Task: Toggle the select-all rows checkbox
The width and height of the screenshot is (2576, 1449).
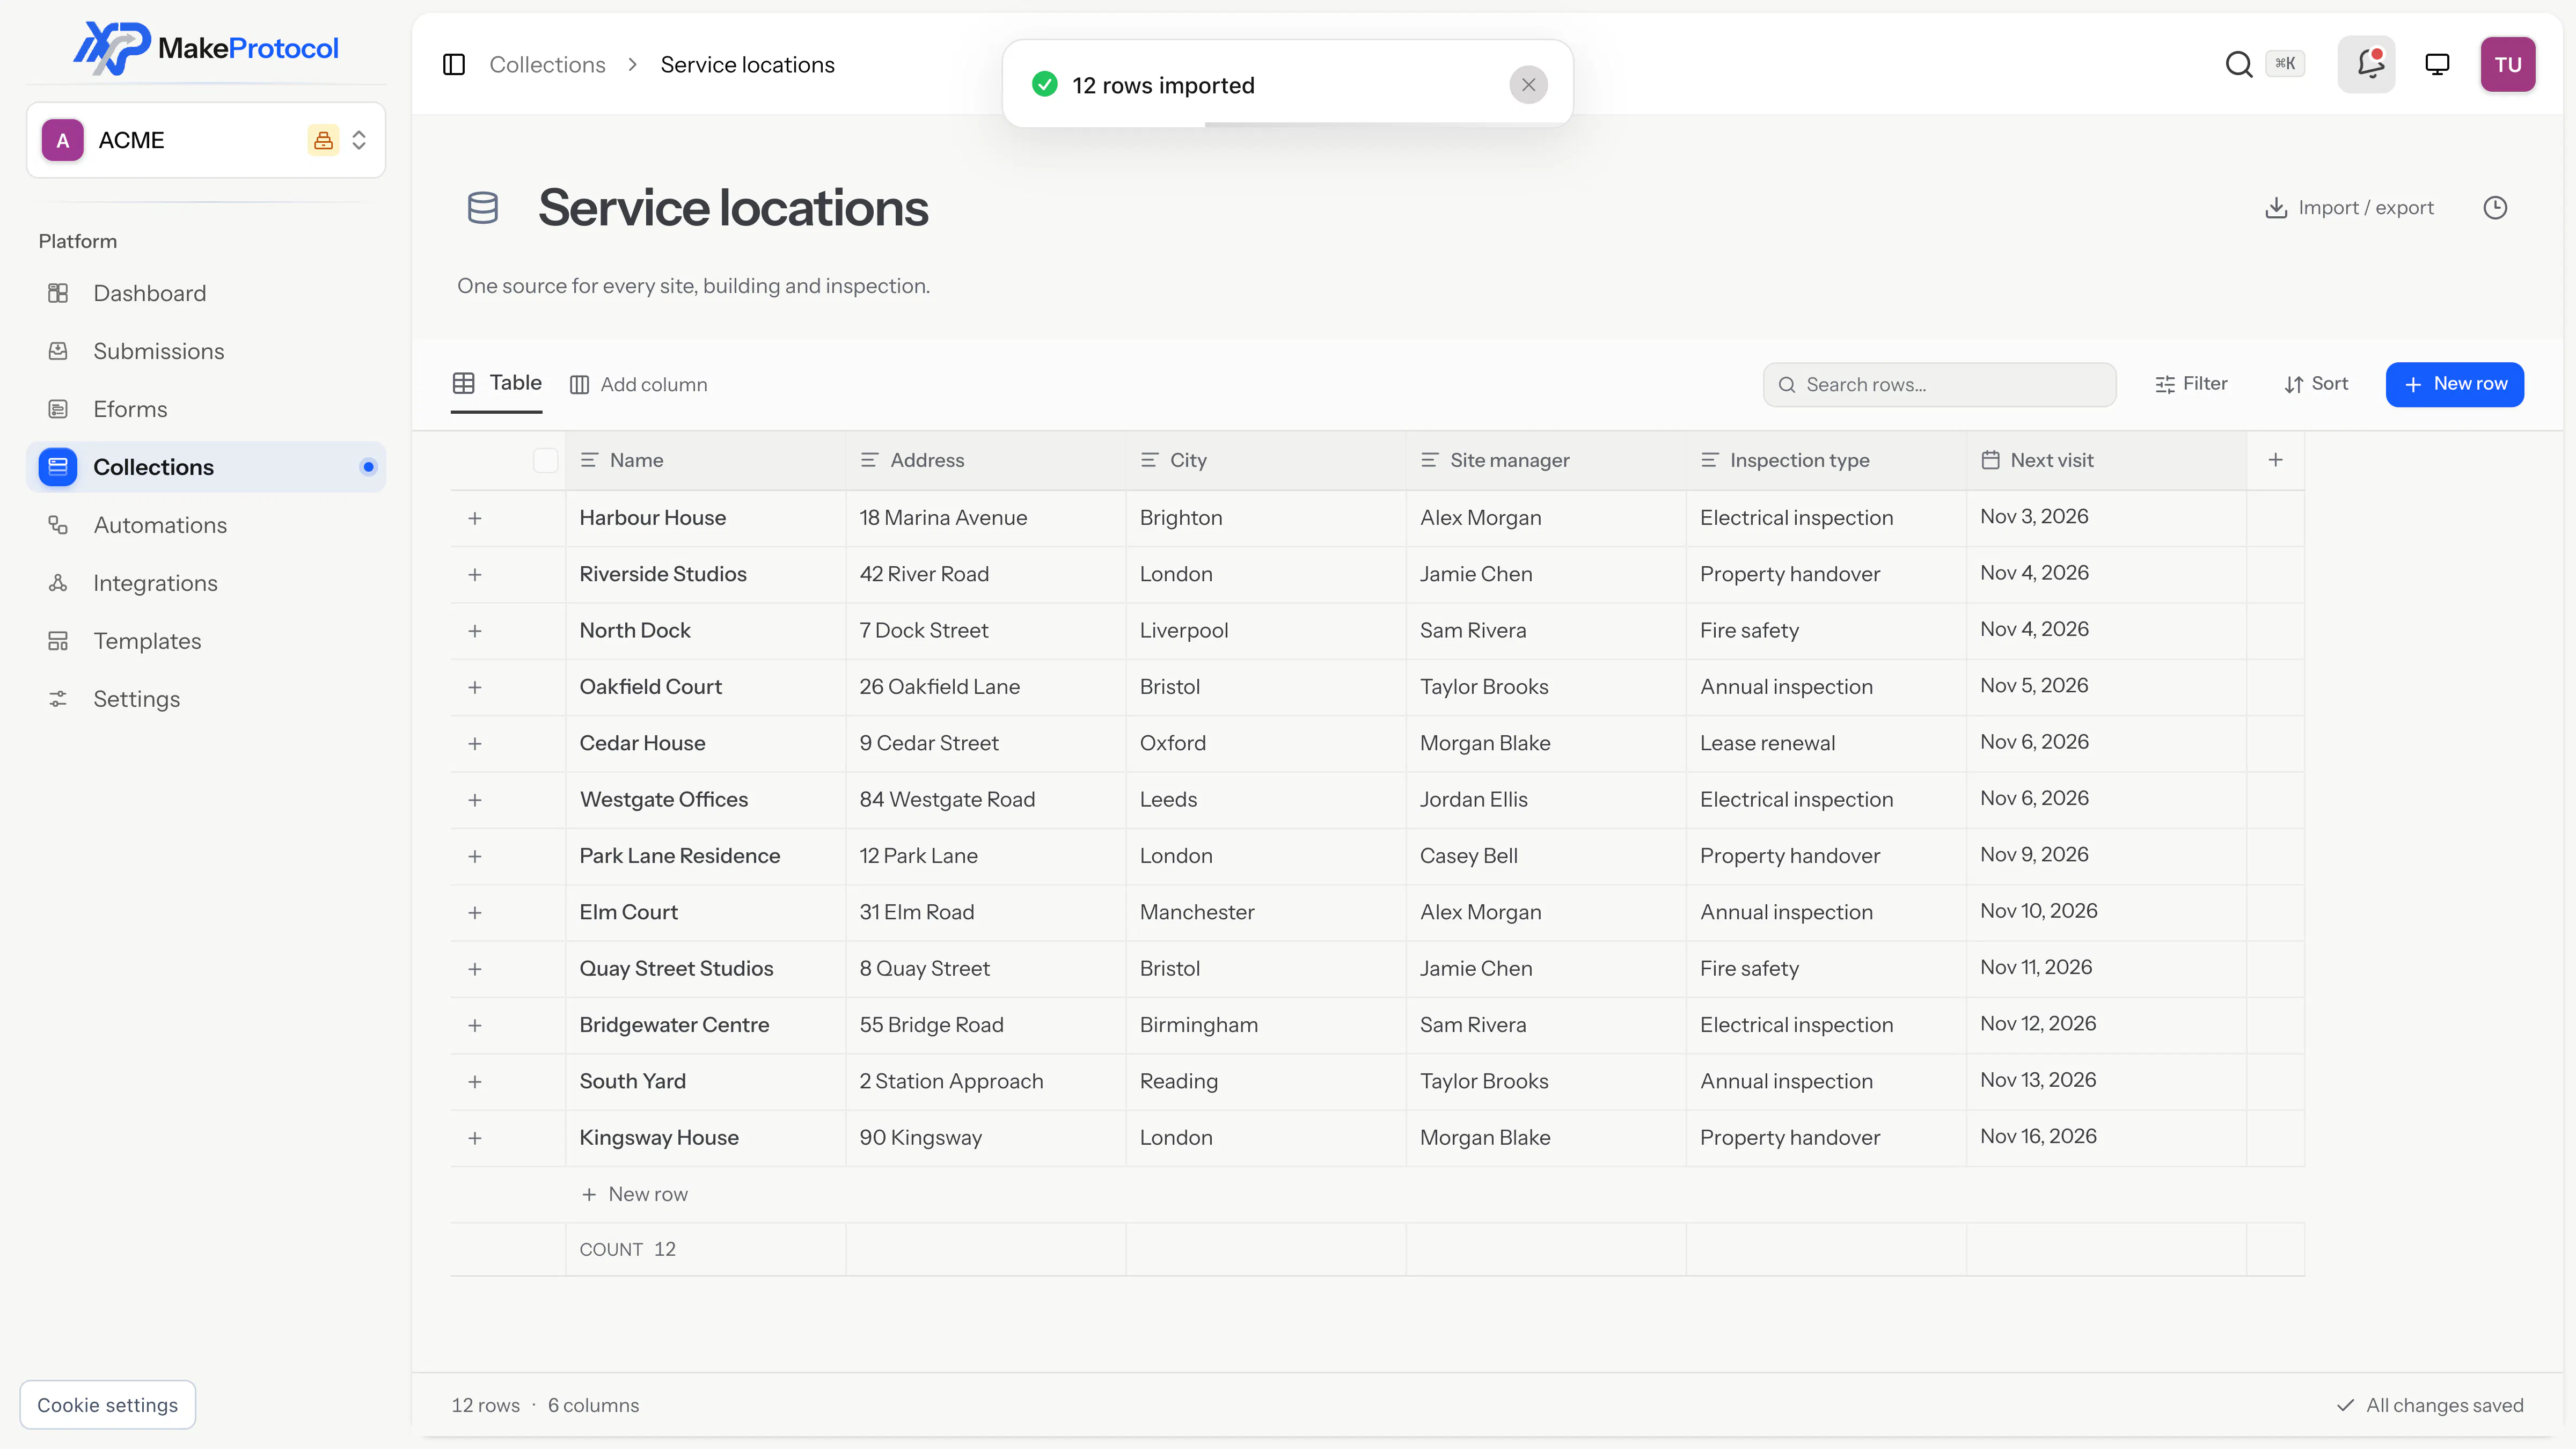Action: [x=545, y=460]
